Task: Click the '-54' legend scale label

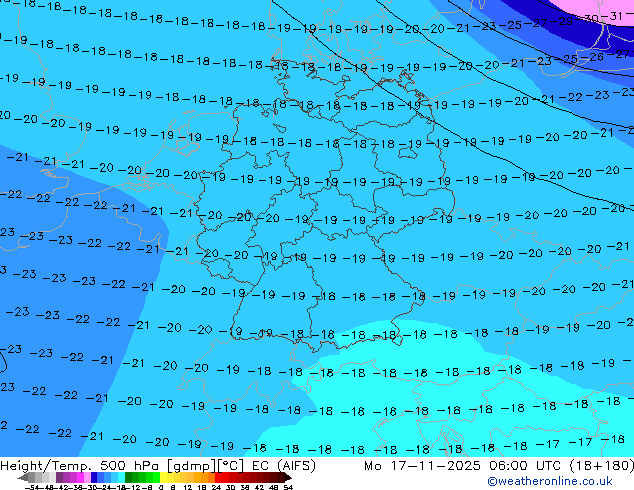Action: coord(32,488)
